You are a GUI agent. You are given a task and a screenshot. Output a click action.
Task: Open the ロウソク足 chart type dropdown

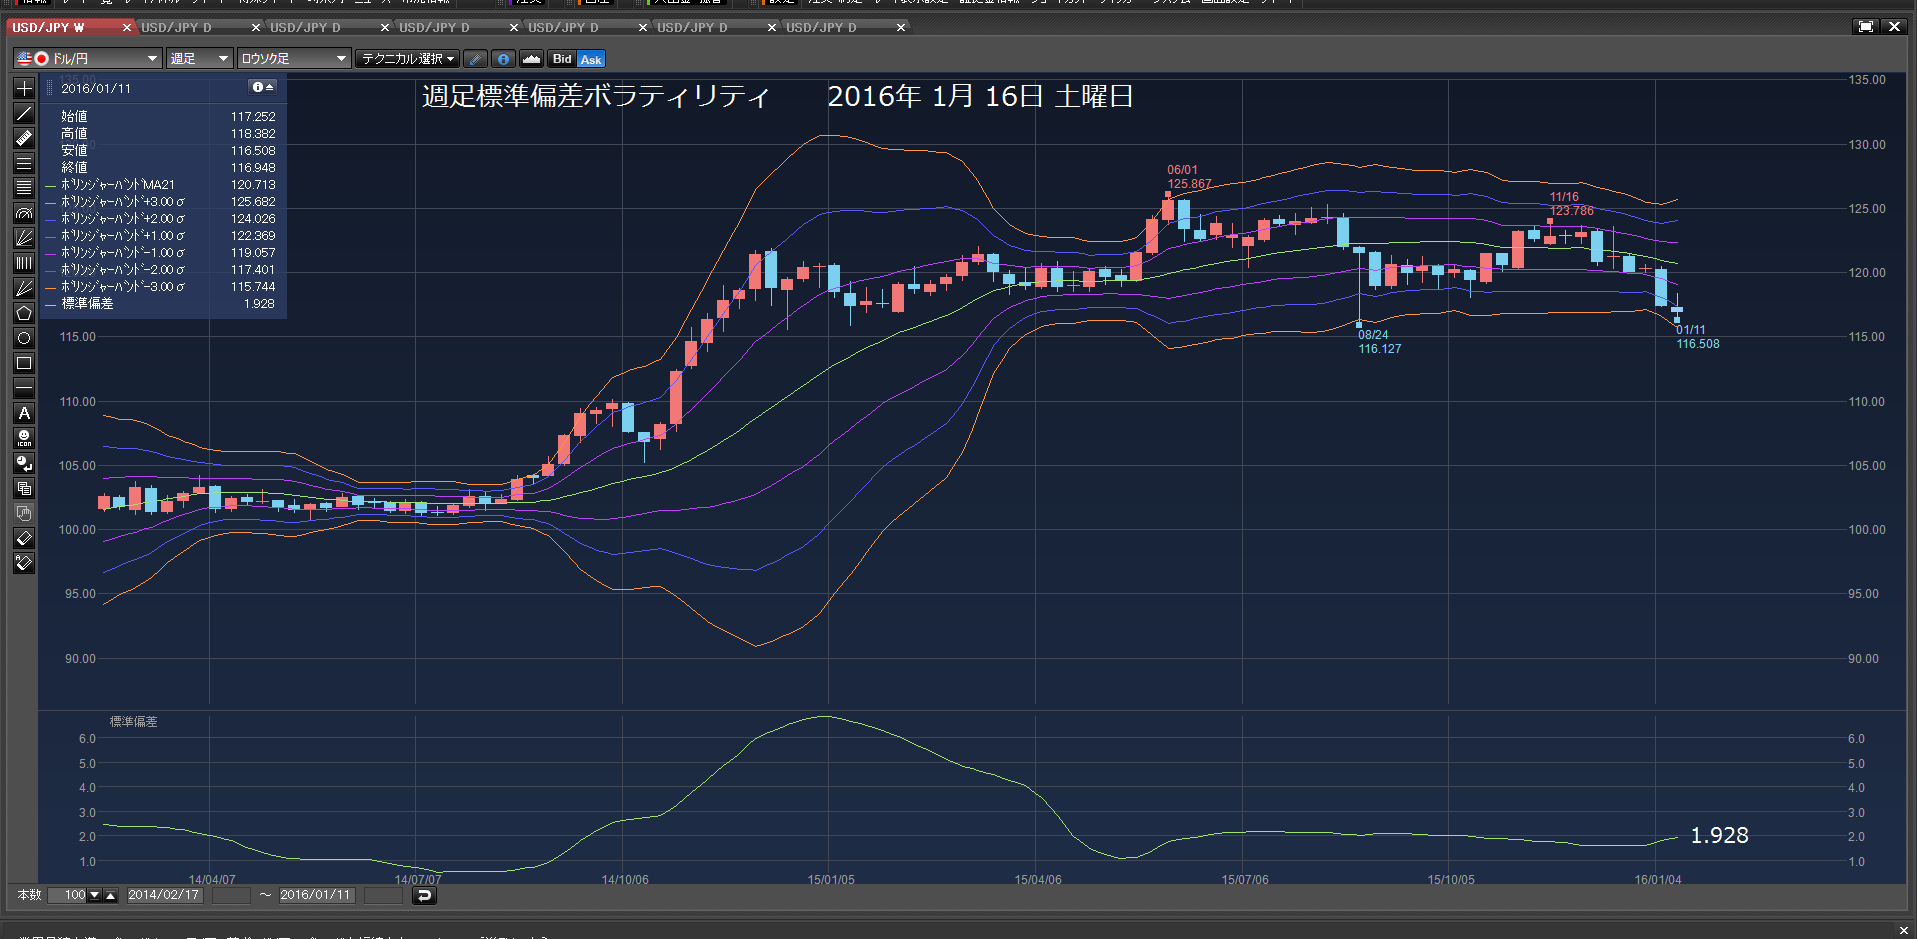point(294,59)
